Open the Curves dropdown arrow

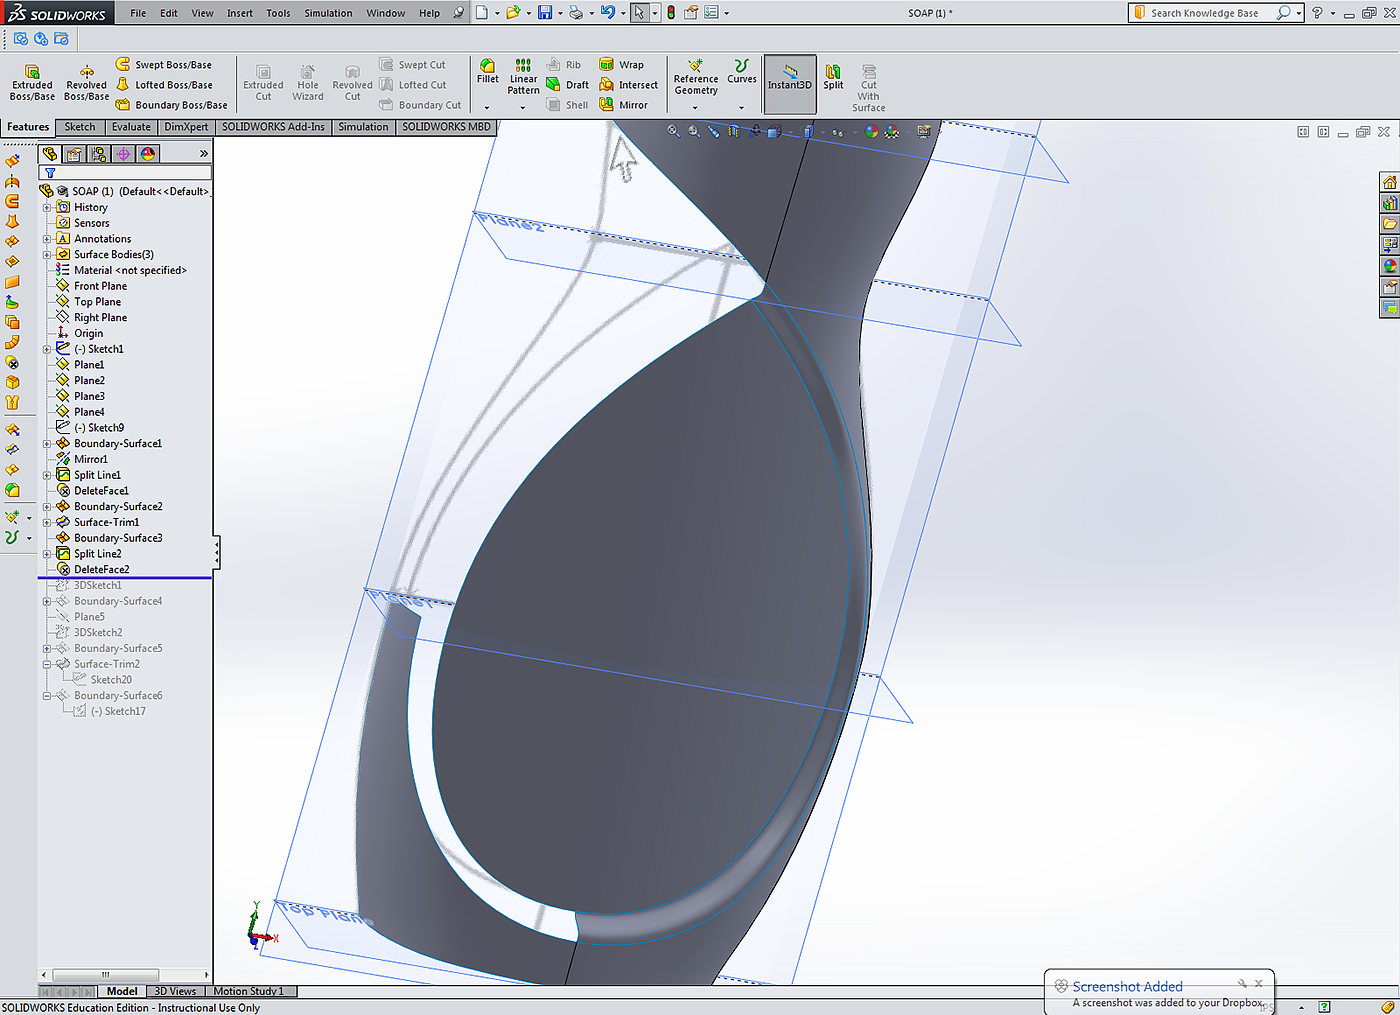741,107
